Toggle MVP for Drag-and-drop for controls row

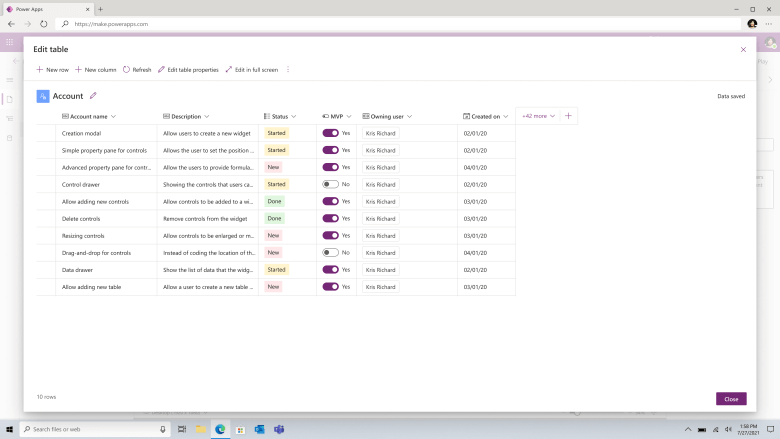click(330, 253)
